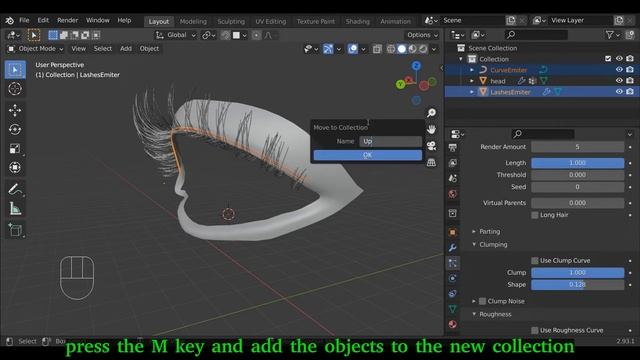Toggle camera view icon
This screenshot has height=360, width=640.
(431, 146)
